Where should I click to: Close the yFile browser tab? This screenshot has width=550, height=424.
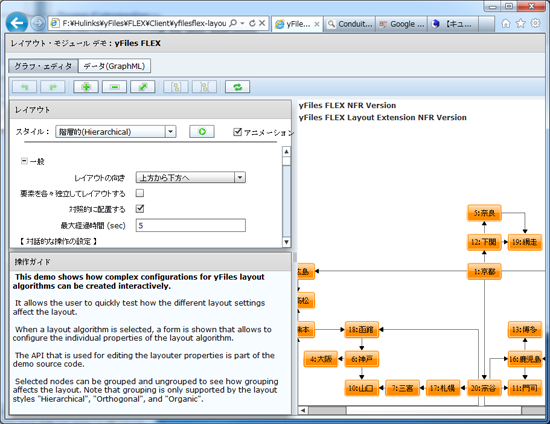(x=317, y=24)
